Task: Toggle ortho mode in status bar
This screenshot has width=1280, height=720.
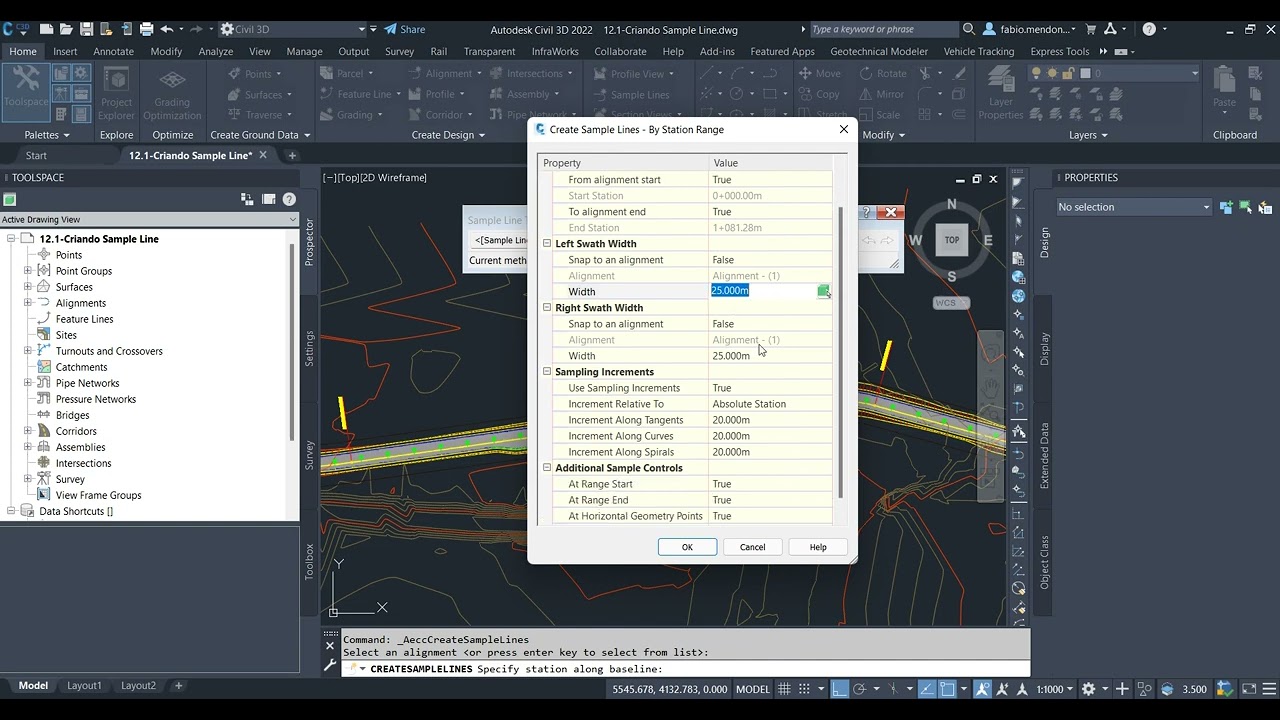Action: [840, 689]
